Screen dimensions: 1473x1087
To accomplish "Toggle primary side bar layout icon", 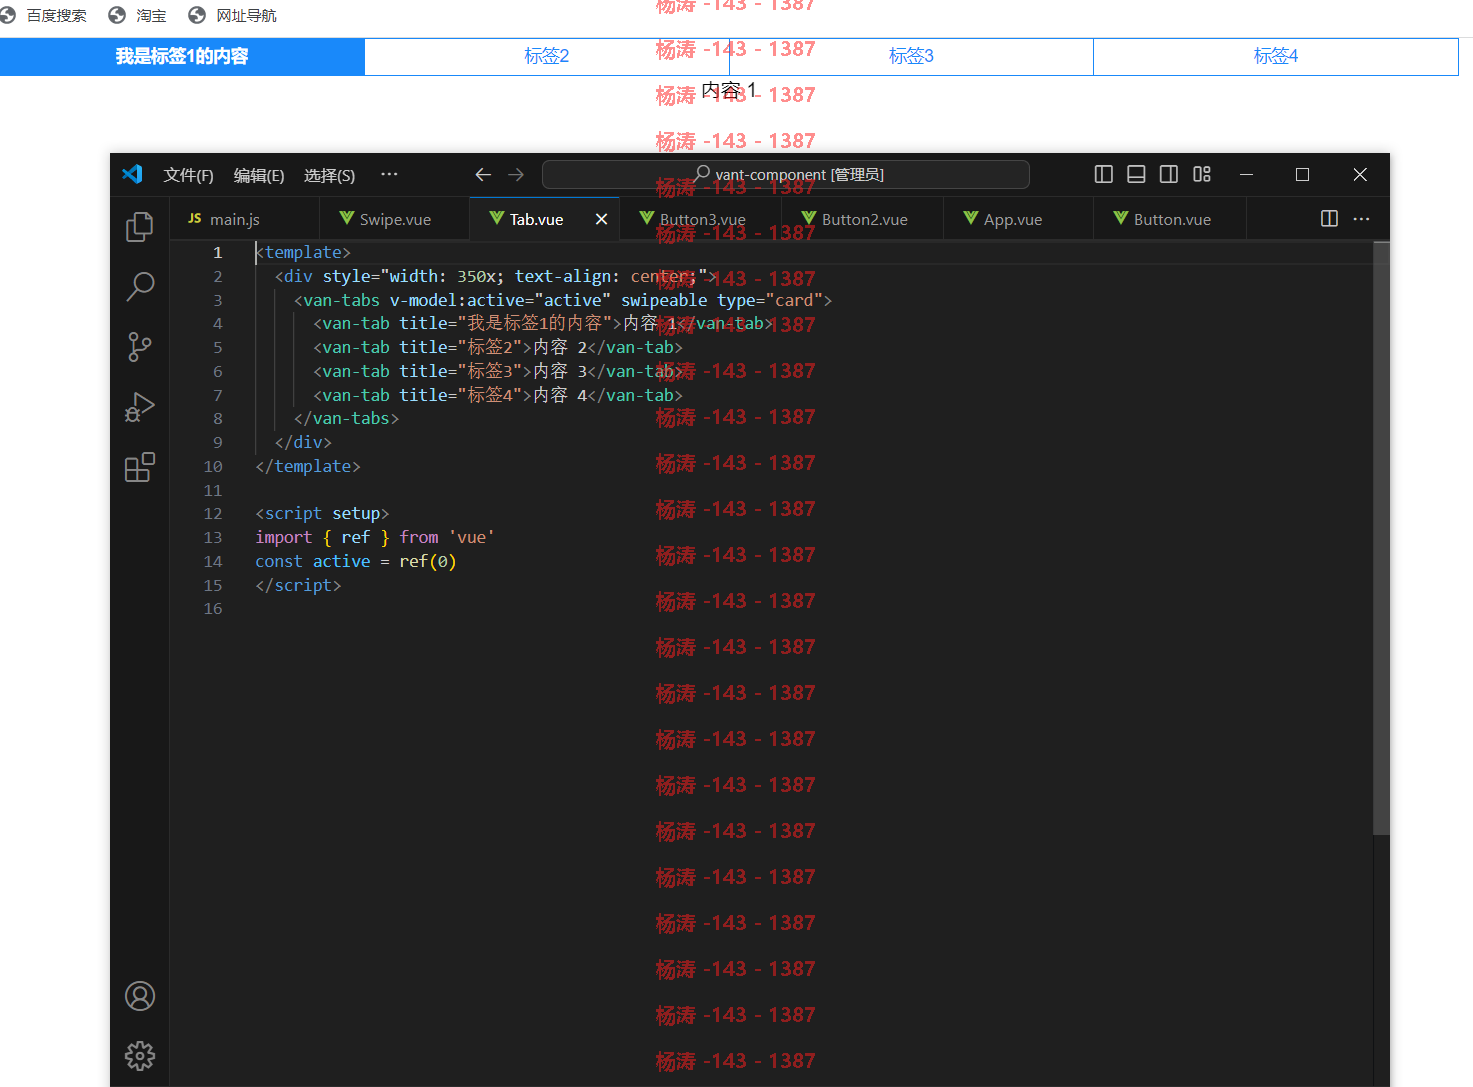I will pos(1104,174).
